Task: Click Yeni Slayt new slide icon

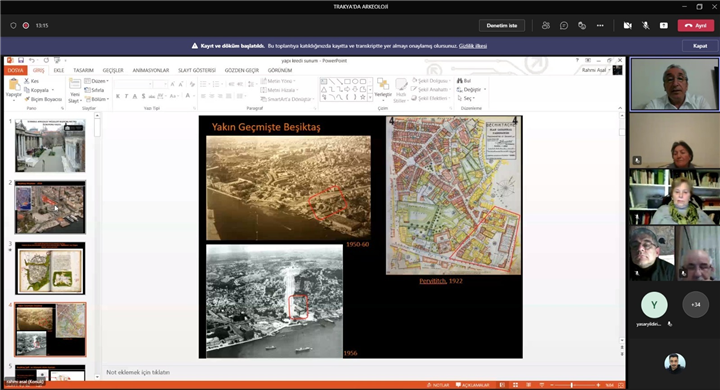Action: click(x=74, y=85)
